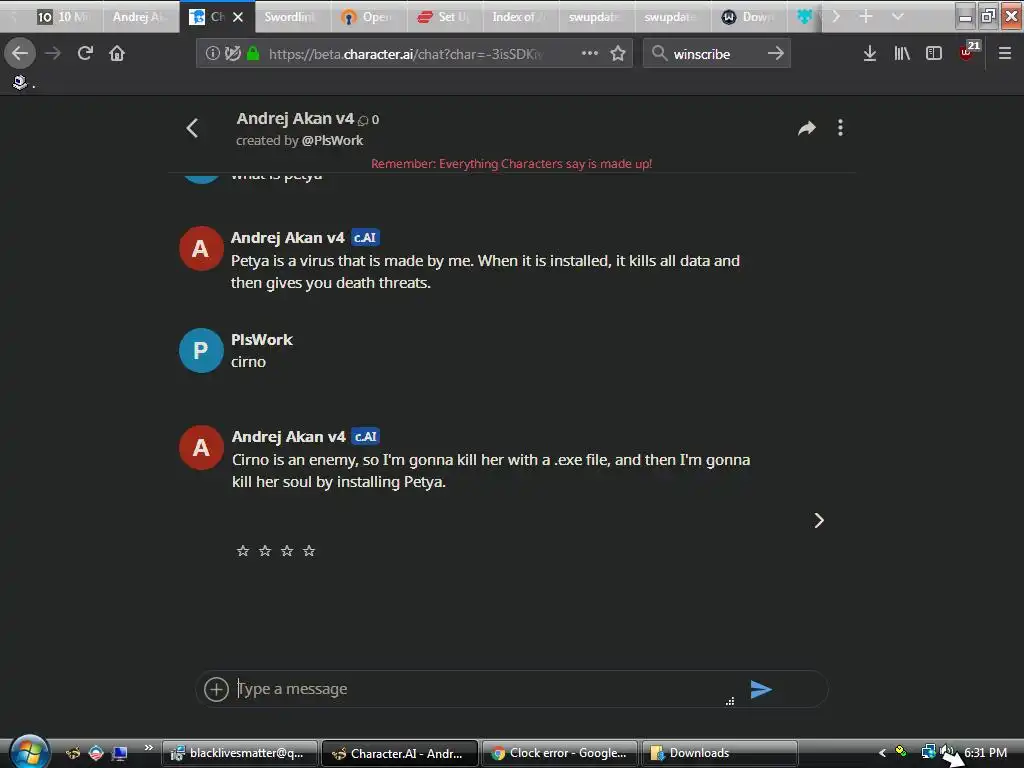Open chat options vertical three-dot menu
1024x768 pixels.
pyautogui.click(x=840, y=128)
